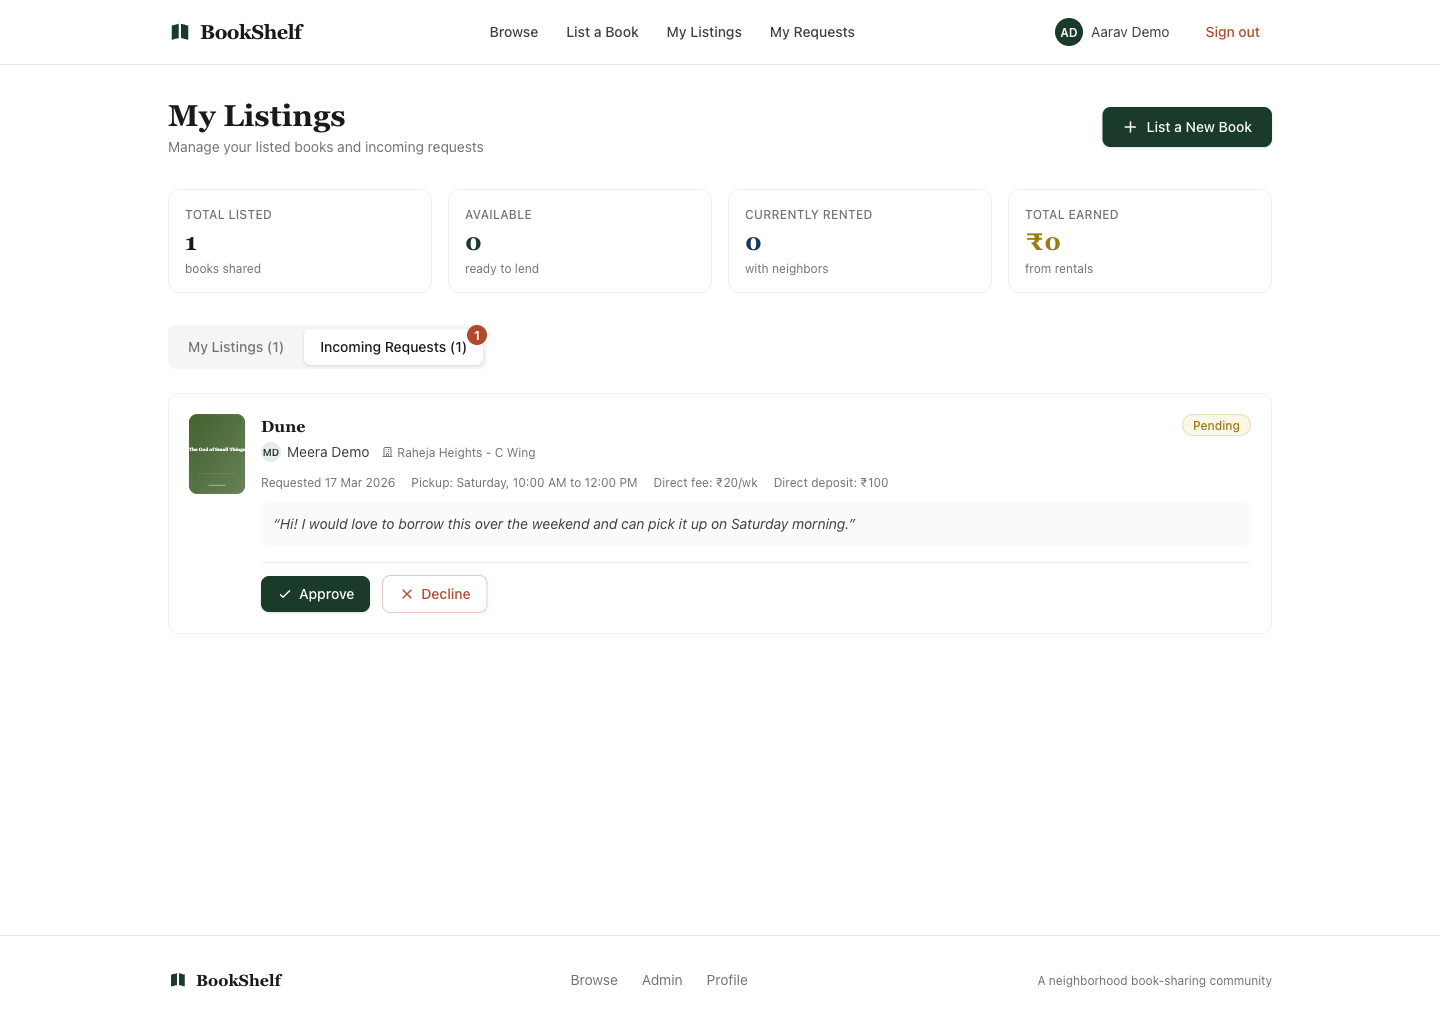Sign out of the account
This screenshot has height=1024, width=1440.
point(1232,32)
